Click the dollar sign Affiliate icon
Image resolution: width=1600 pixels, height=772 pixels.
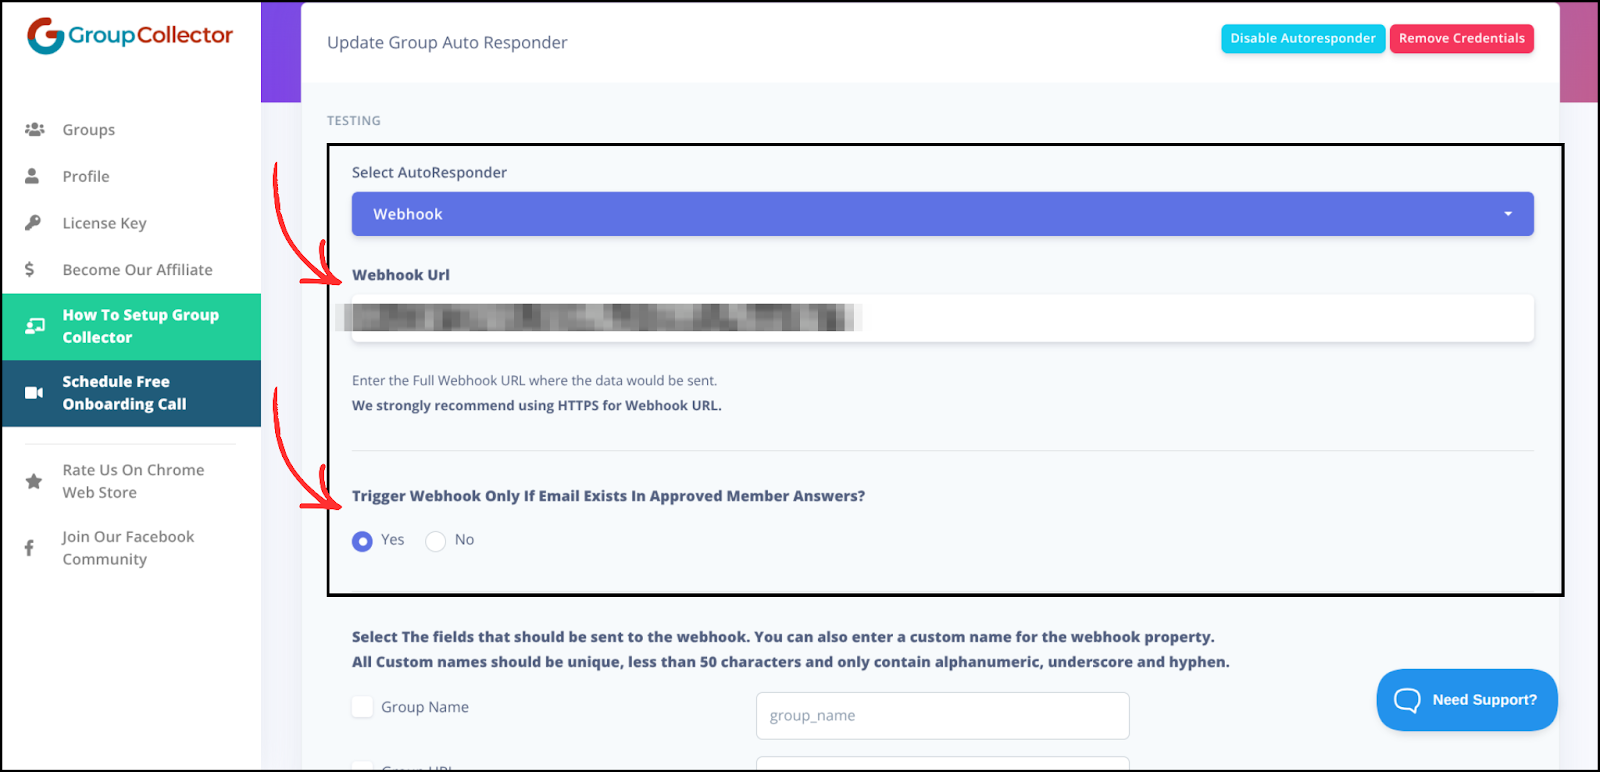click(x=30, y=269)
